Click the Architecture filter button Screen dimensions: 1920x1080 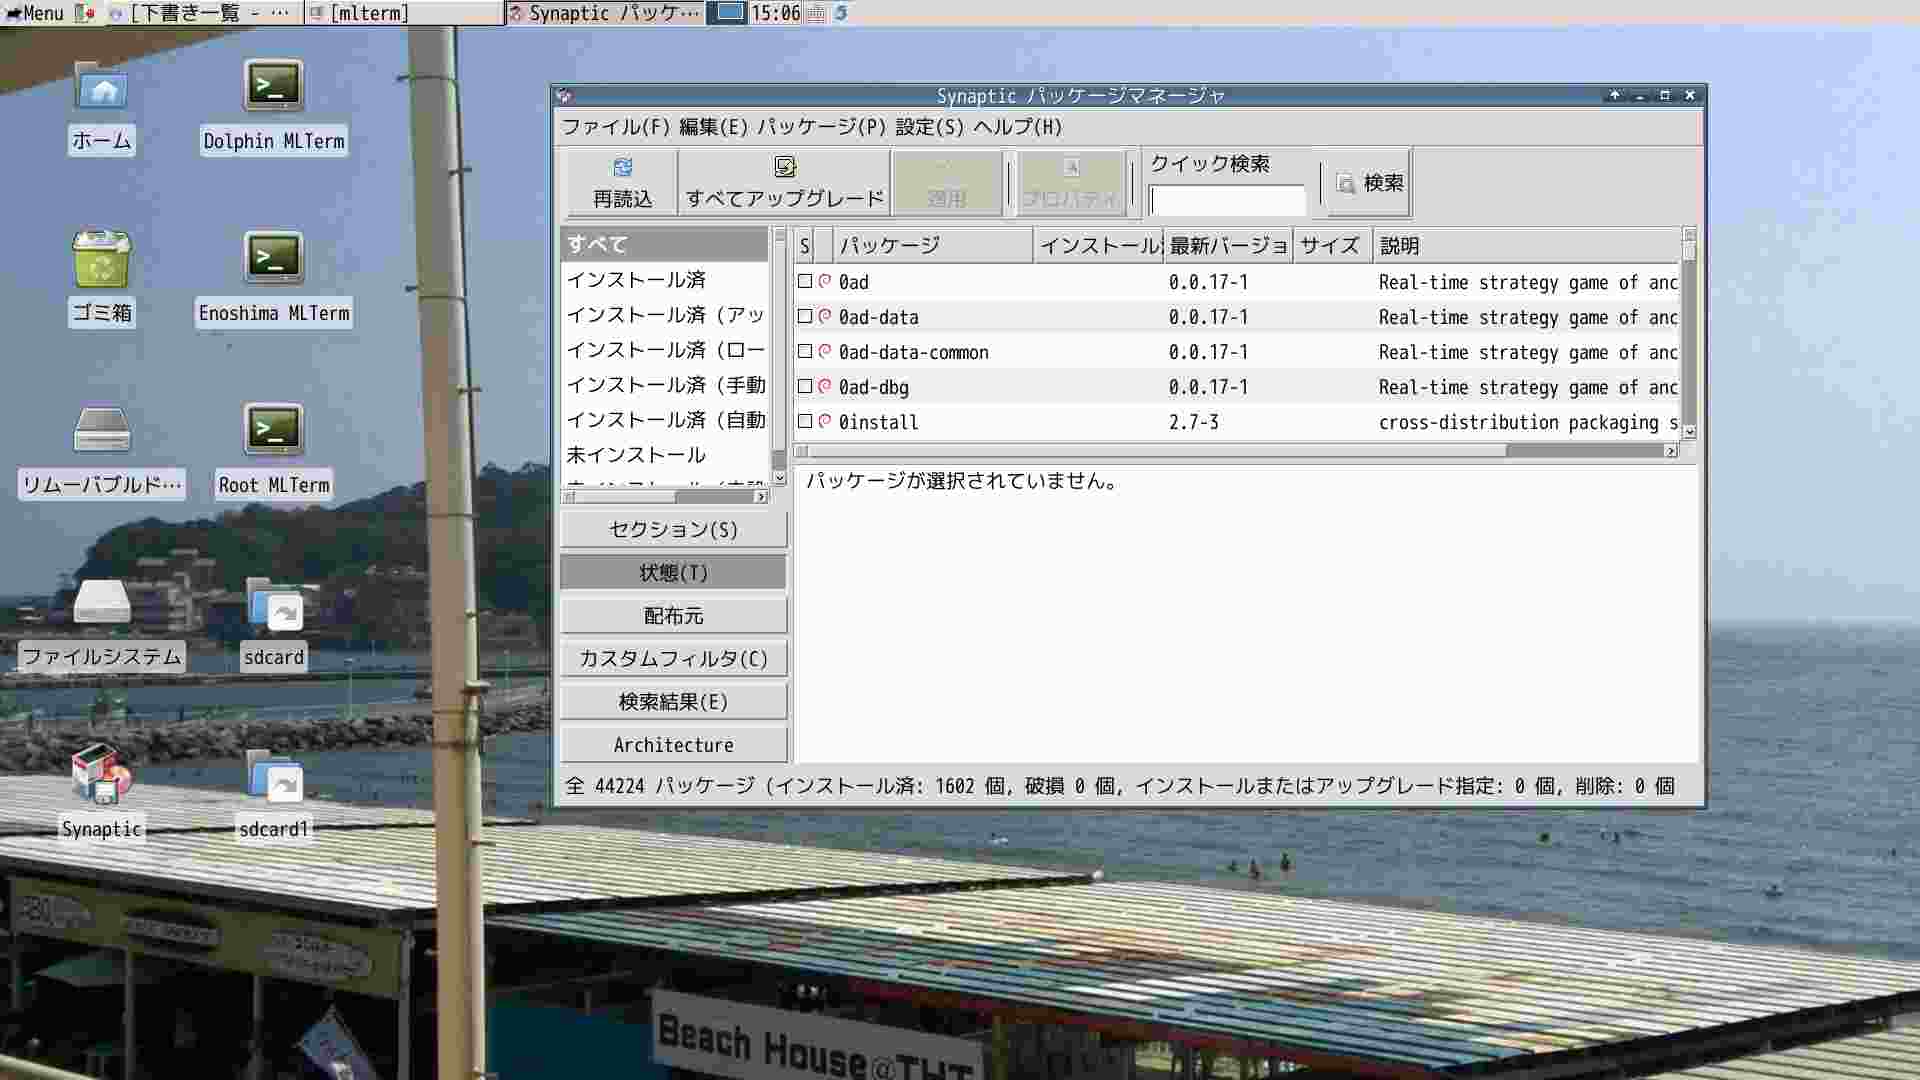coord(673,744)
